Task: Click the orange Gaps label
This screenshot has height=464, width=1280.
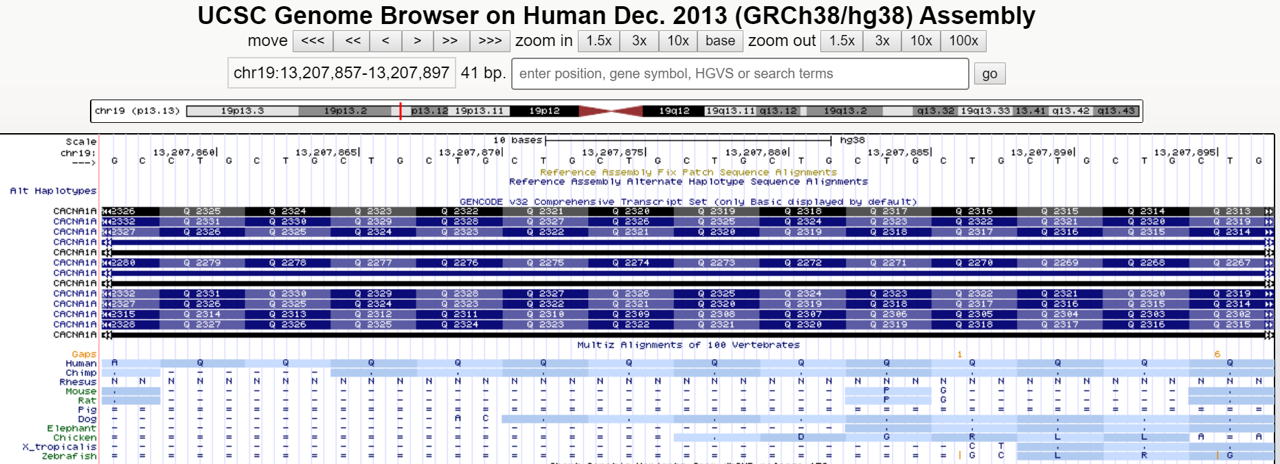Action: coord(84,354)
